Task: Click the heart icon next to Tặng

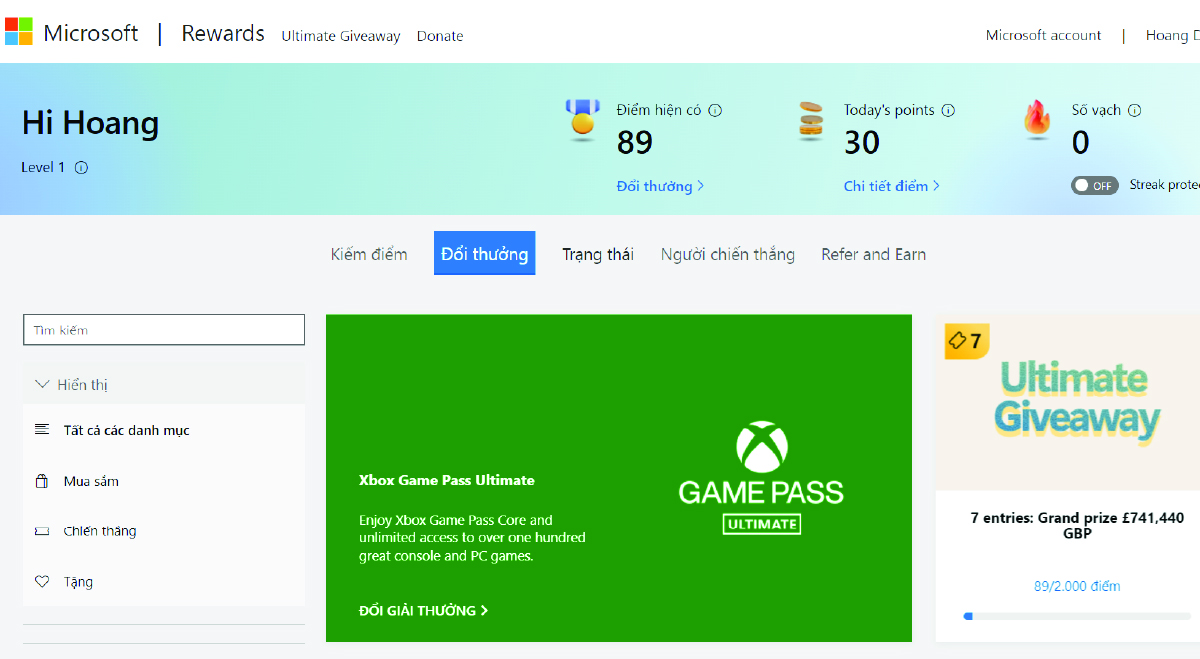Action: coord(40,581)
